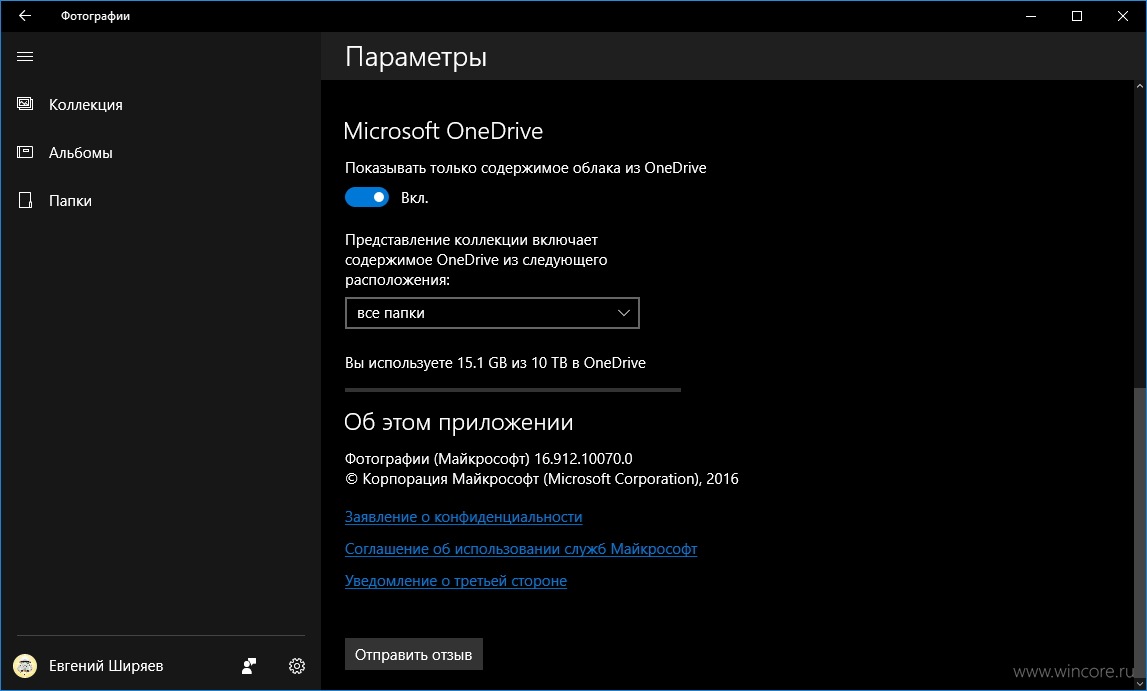Maximize the Photos window
The width and height of the screenshot is (1147, 691).
[x=1077, y=16]
